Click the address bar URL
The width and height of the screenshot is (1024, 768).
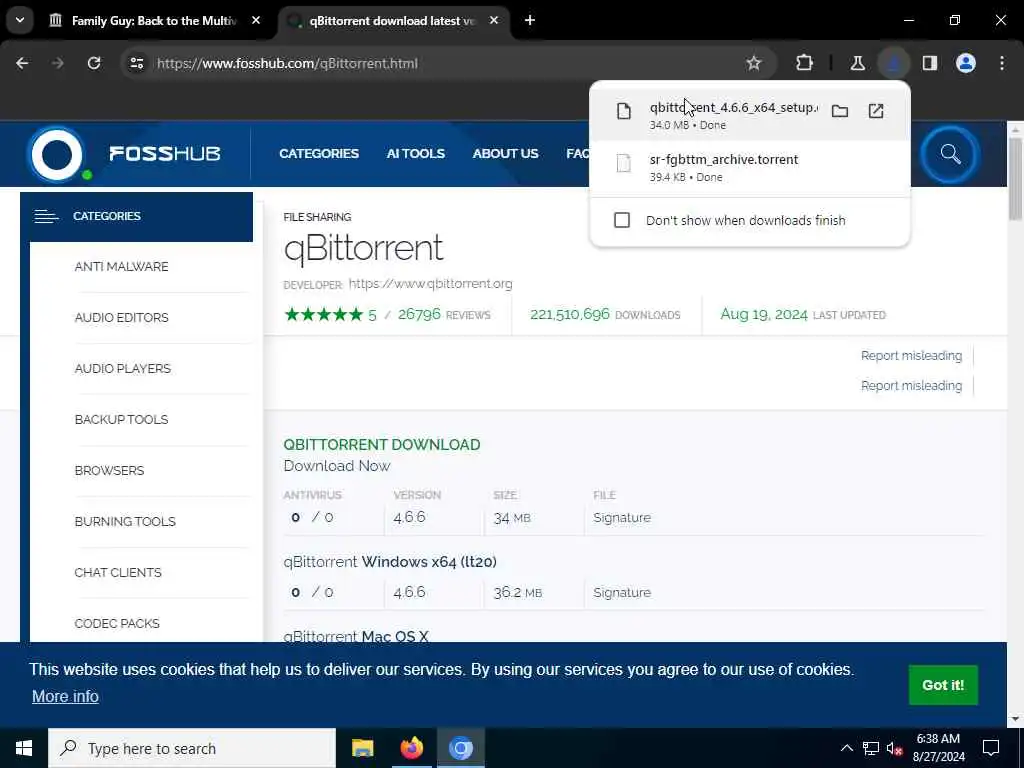[x=287, y=63]
